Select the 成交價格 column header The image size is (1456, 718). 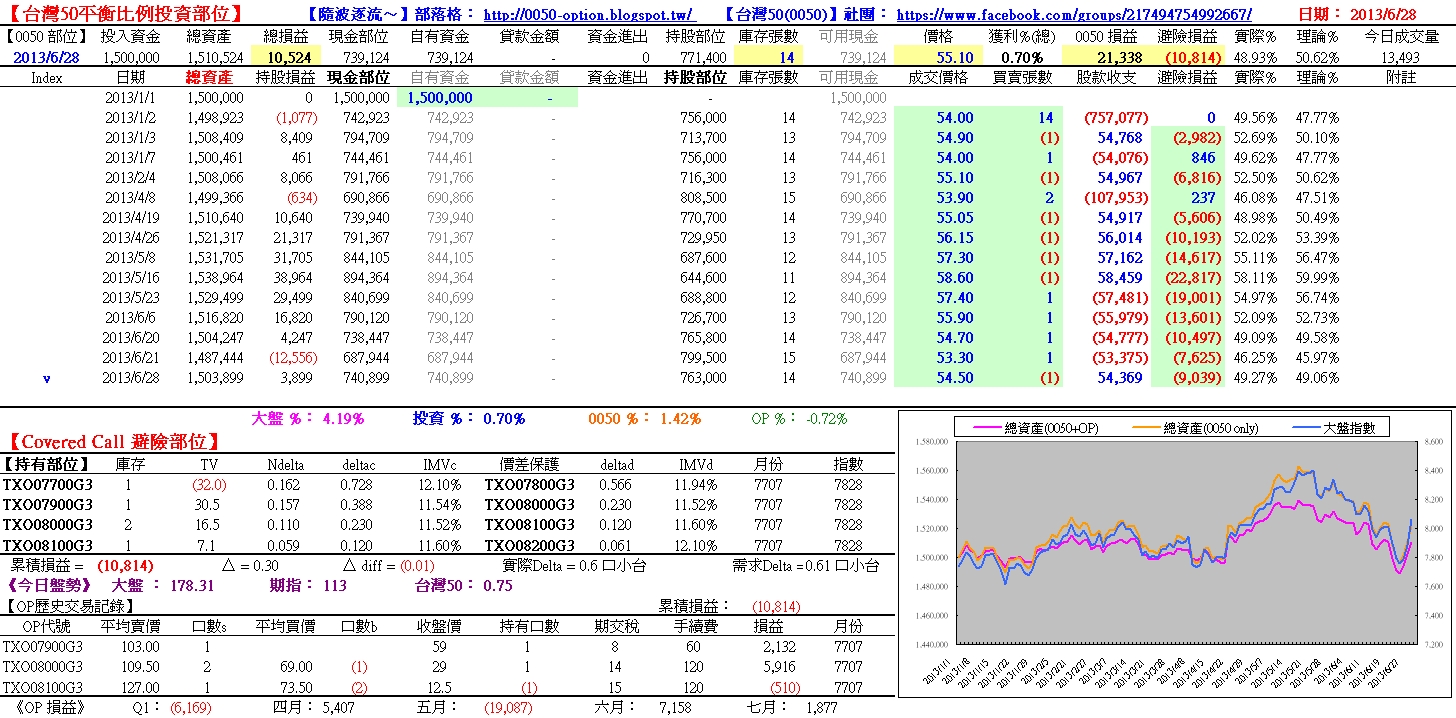coord(938,77)
